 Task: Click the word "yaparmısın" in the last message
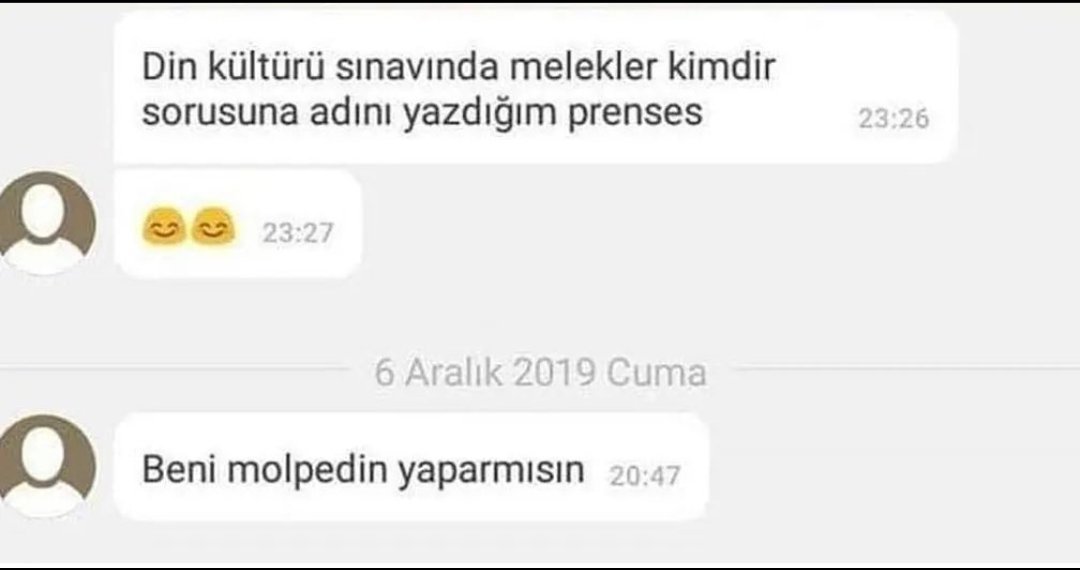click(x=490, y=471)
